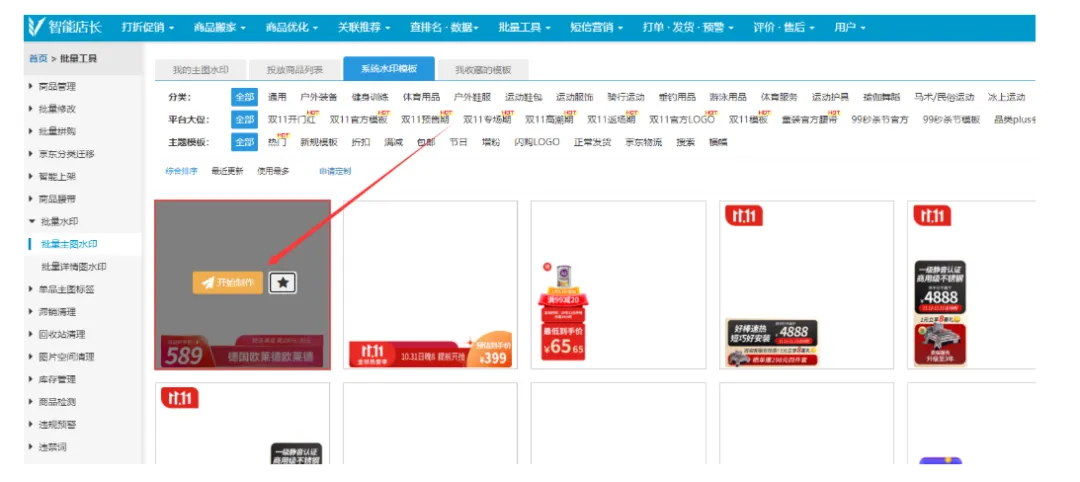Screen dimensions: 1080x482
Task: Open the 查排名·数据 dropdown menu
Action: [444, 28]
